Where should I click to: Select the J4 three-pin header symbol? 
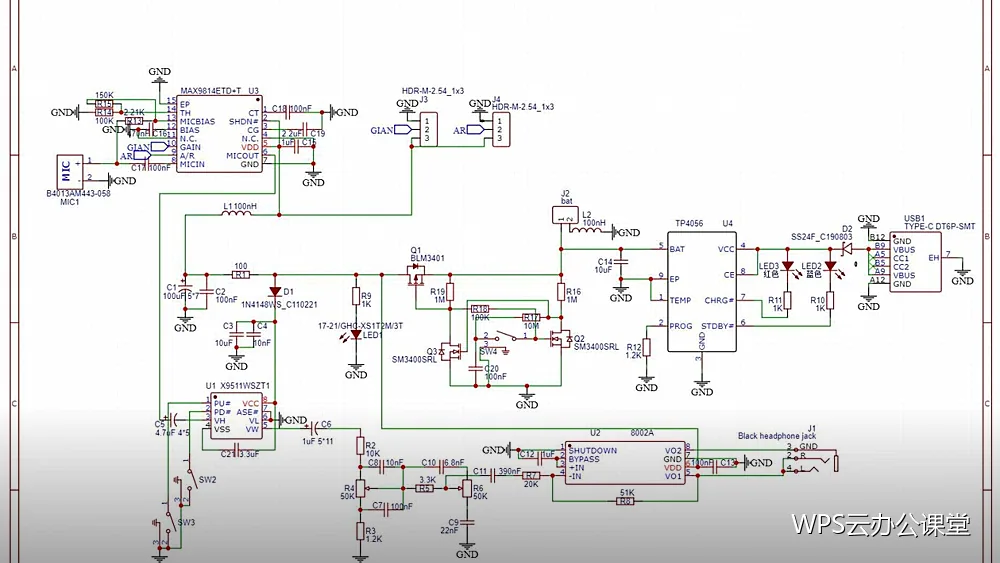coord(501,129)
